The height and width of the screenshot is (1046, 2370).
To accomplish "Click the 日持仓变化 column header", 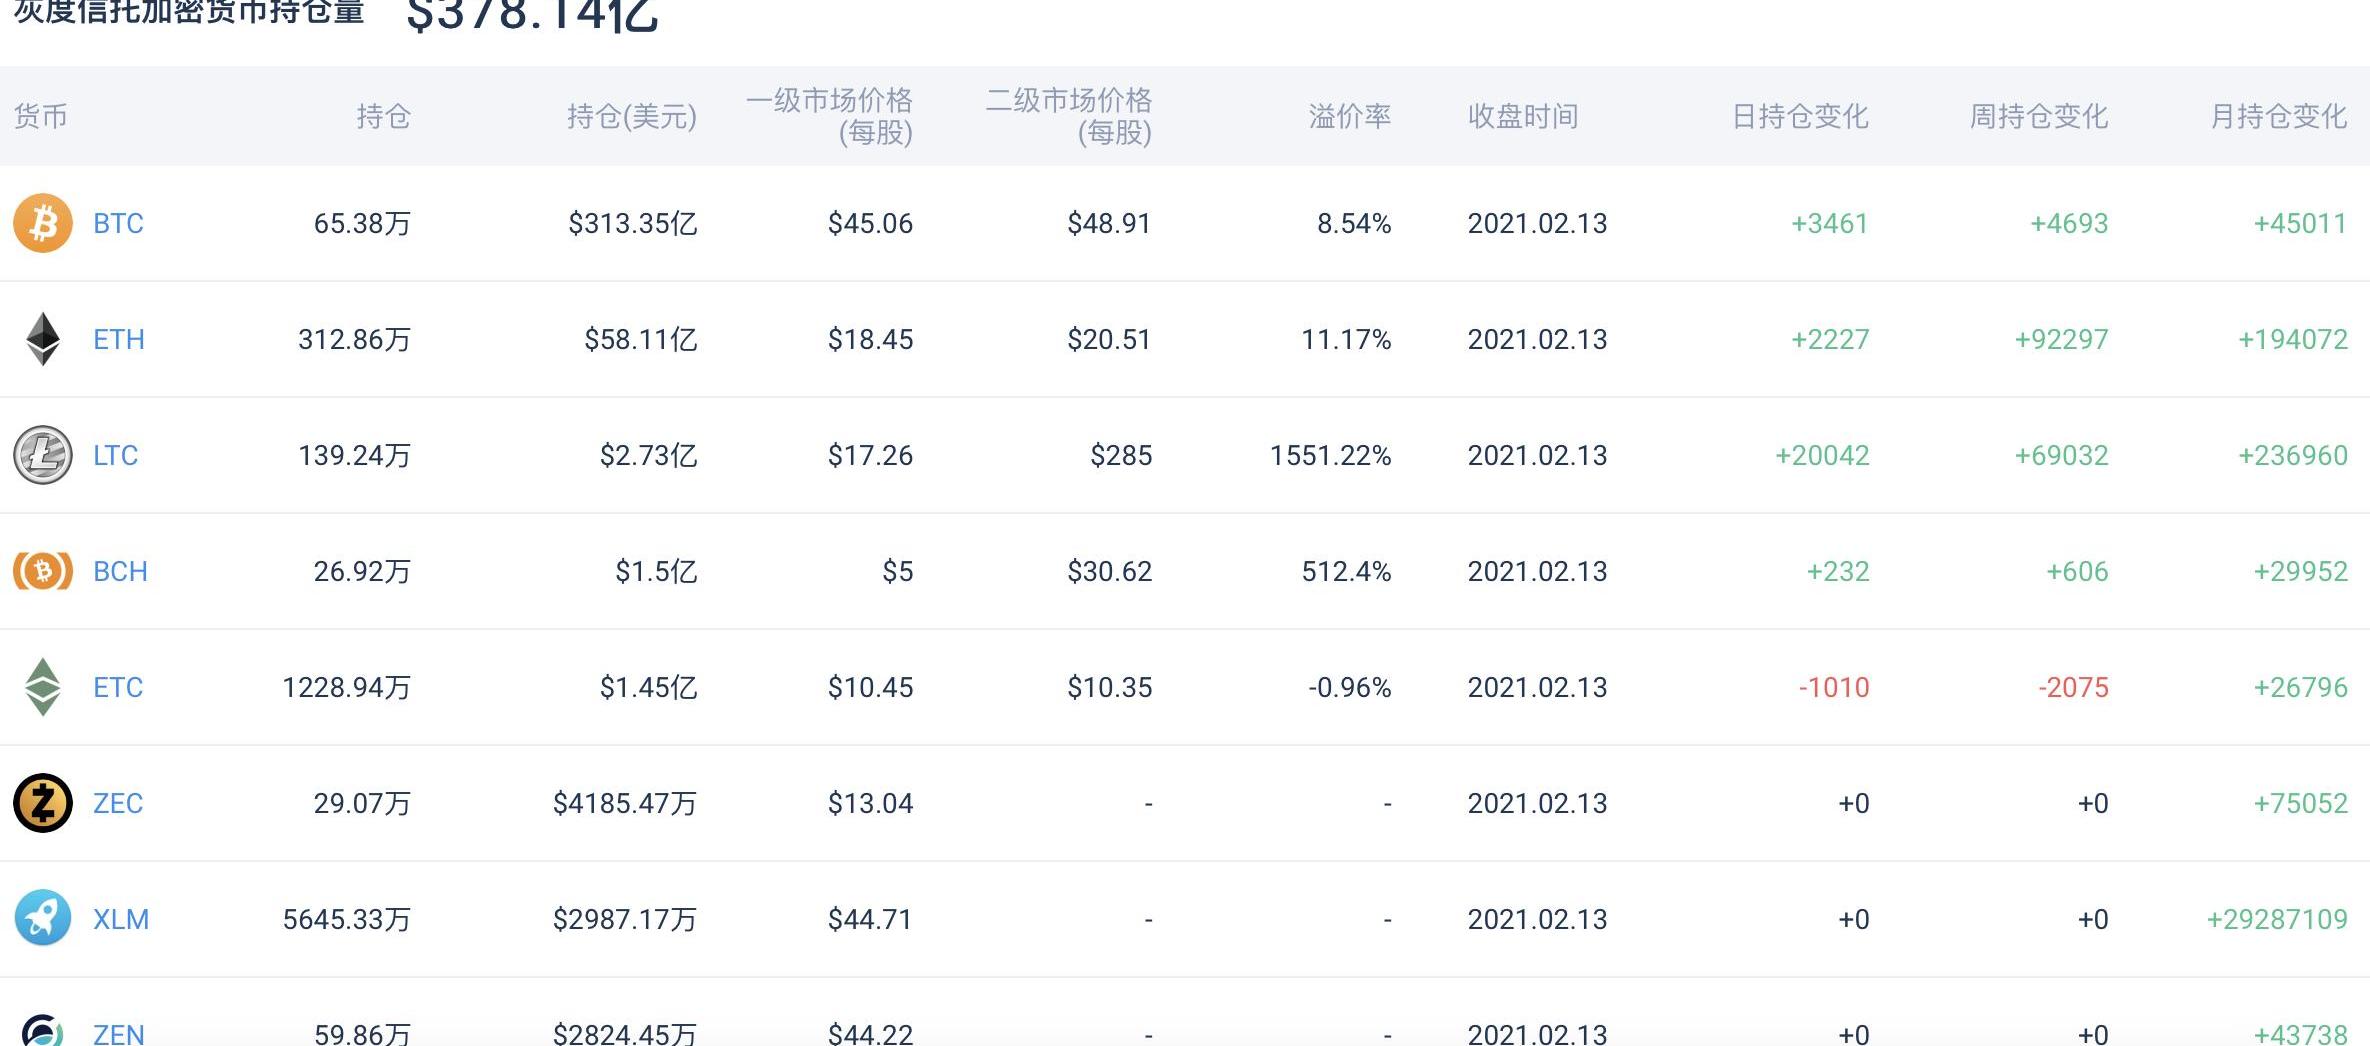I will (x=1799, y=116).
